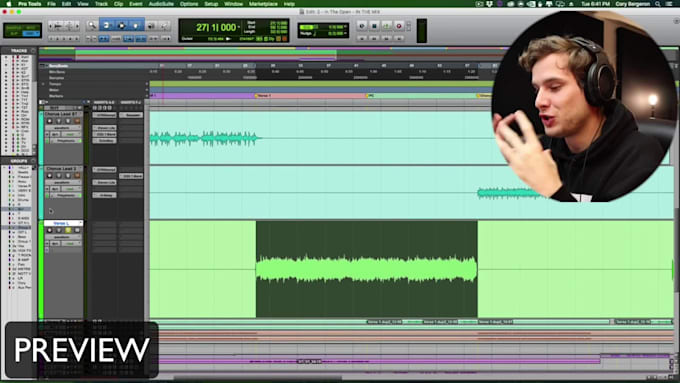
Task: Open the File menu
Action: coord(51,4)
